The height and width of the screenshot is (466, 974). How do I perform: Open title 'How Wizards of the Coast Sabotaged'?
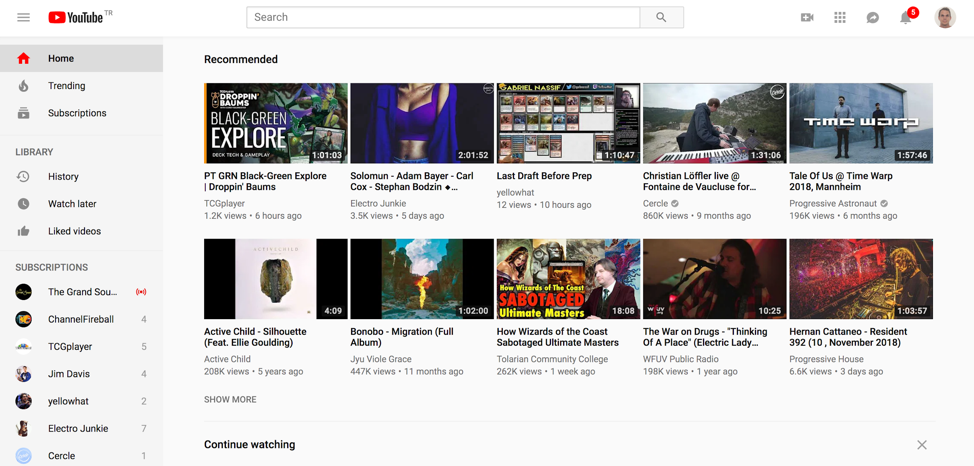click(x=558, y=337)
